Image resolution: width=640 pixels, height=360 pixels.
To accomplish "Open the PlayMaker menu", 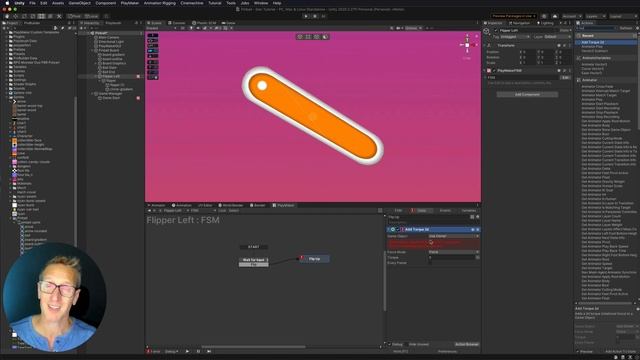I will [130, 3].
